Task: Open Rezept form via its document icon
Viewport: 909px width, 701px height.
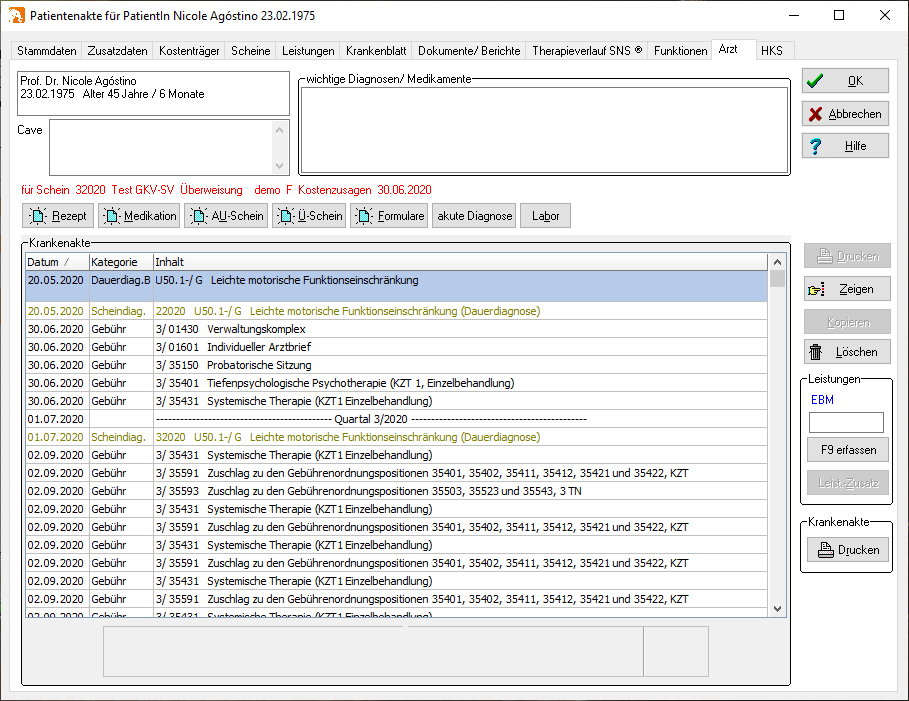Action: click(38, 216)
